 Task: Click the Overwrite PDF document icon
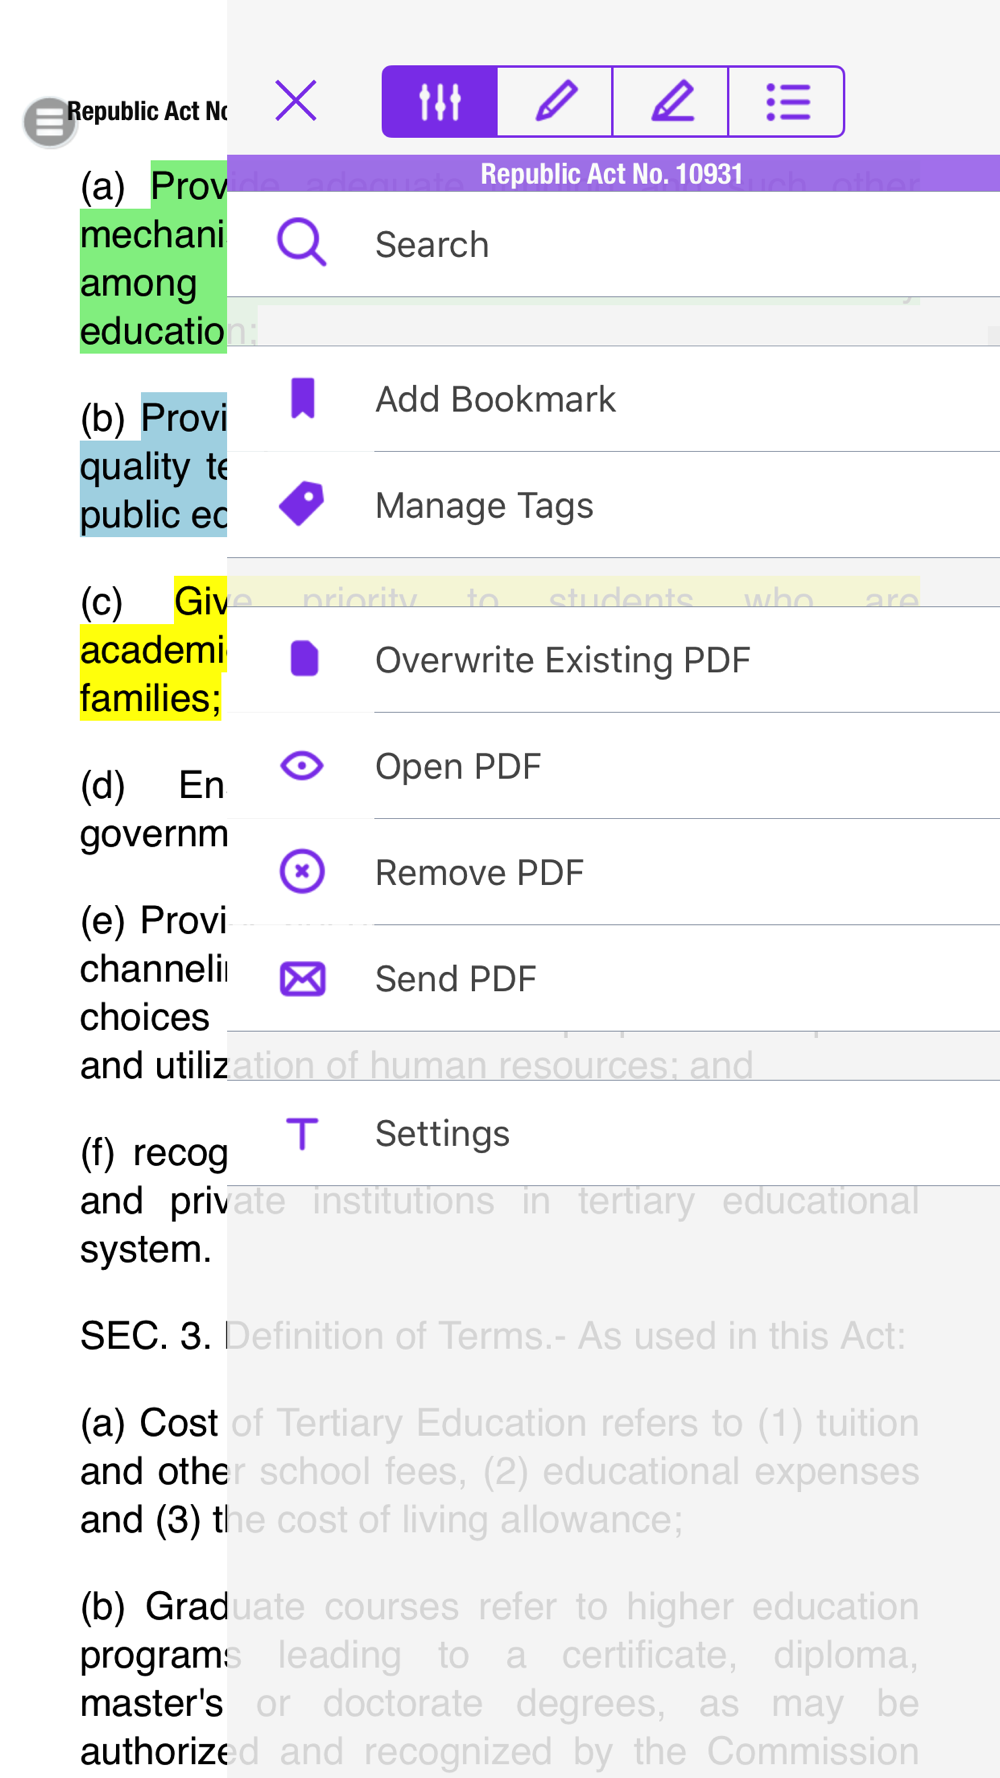point(304,659)
